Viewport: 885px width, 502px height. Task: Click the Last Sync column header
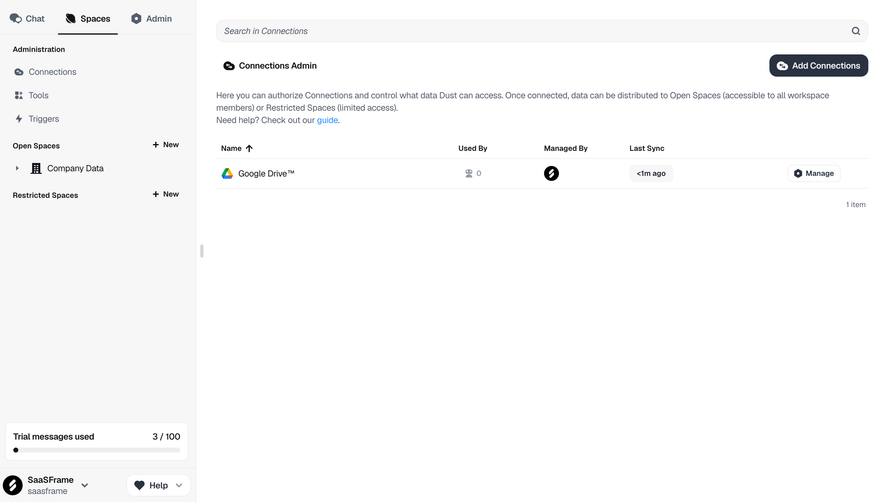[647, 149]
